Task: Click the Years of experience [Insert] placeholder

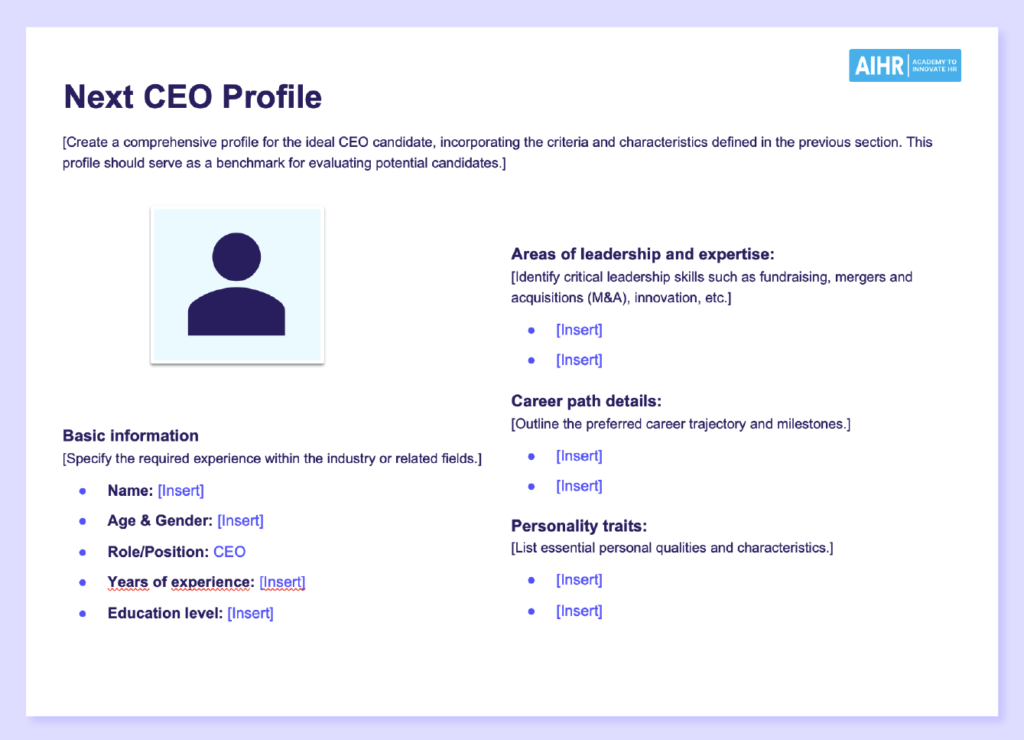Action: [282, 582]
